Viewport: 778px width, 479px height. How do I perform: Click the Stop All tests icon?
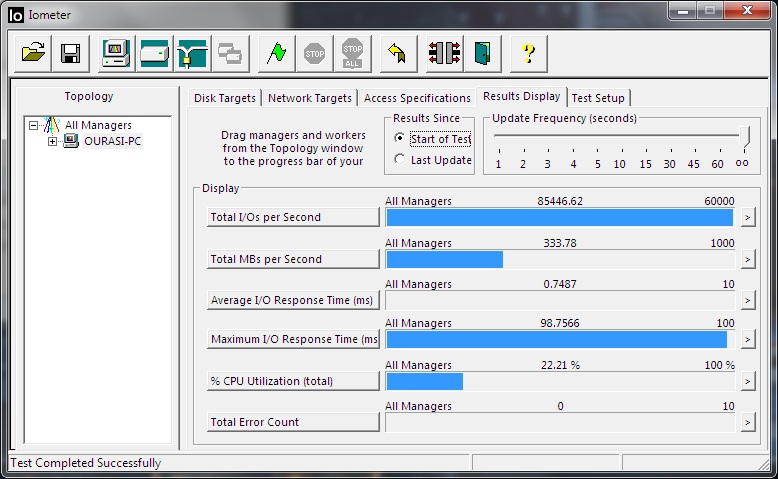[352, 53]
